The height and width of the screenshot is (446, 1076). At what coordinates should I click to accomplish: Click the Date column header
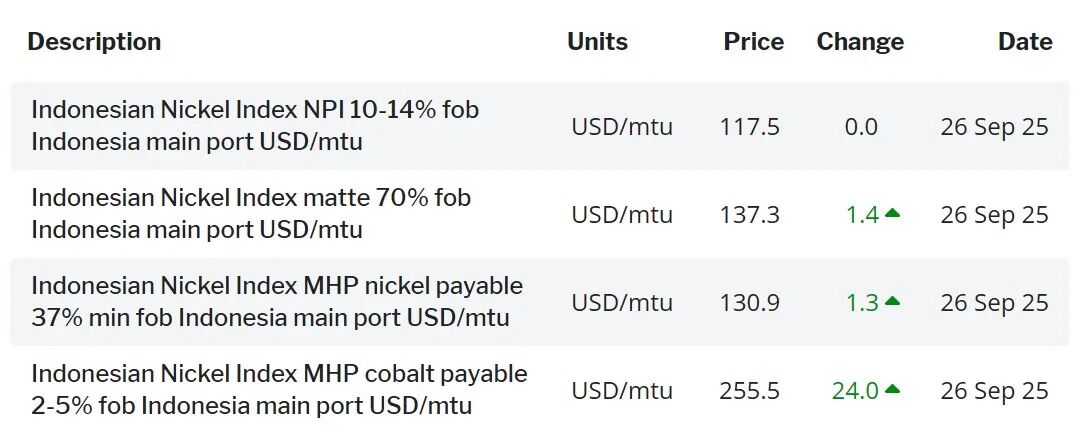[1025, 42]
